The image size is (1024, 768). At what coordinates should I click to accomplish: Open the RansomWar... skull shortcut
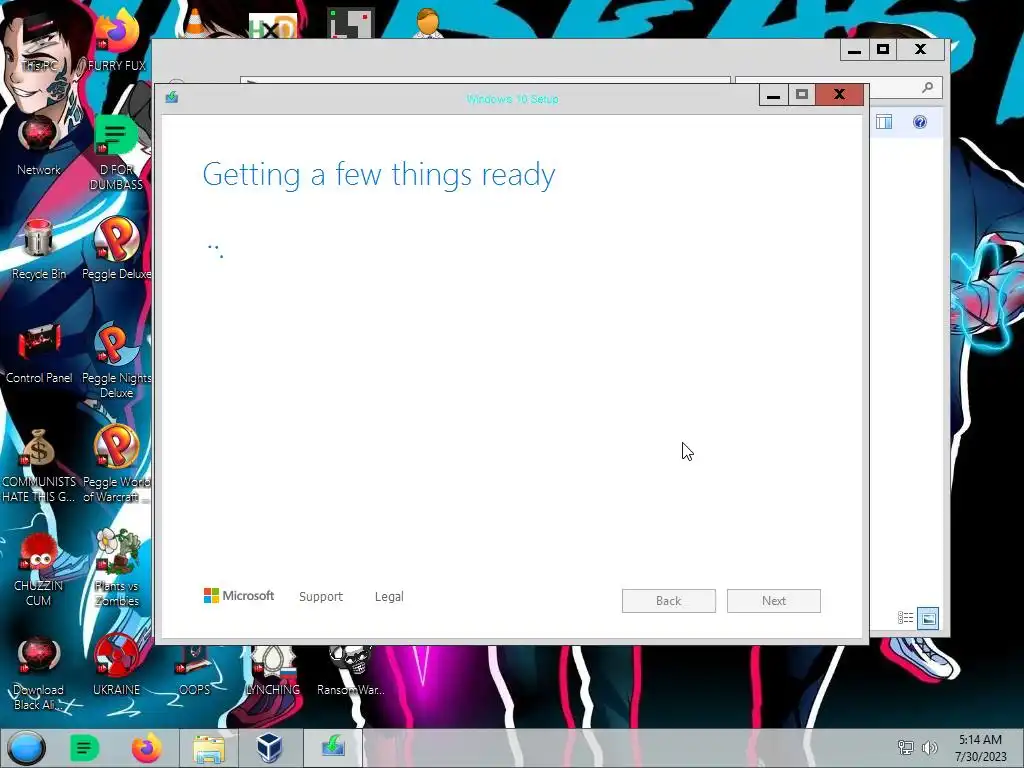click(351, 671)
